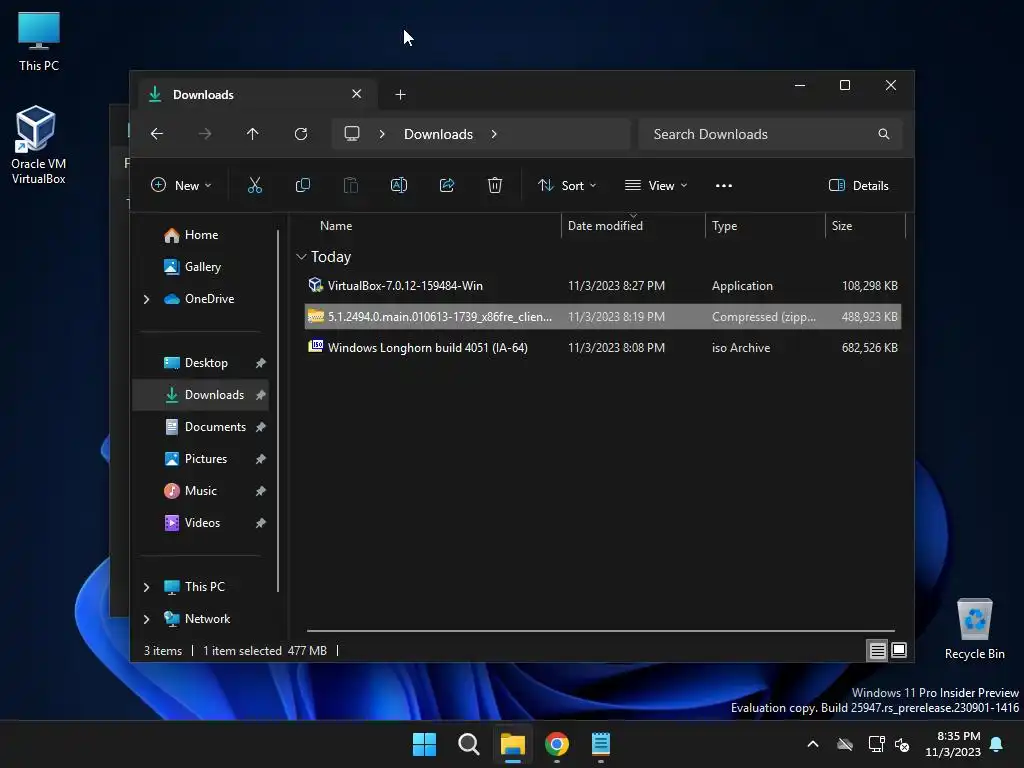Viewport: 1024px width, 768px height.
Task: Collapse the Today group
Action: (x=301, y=257)
